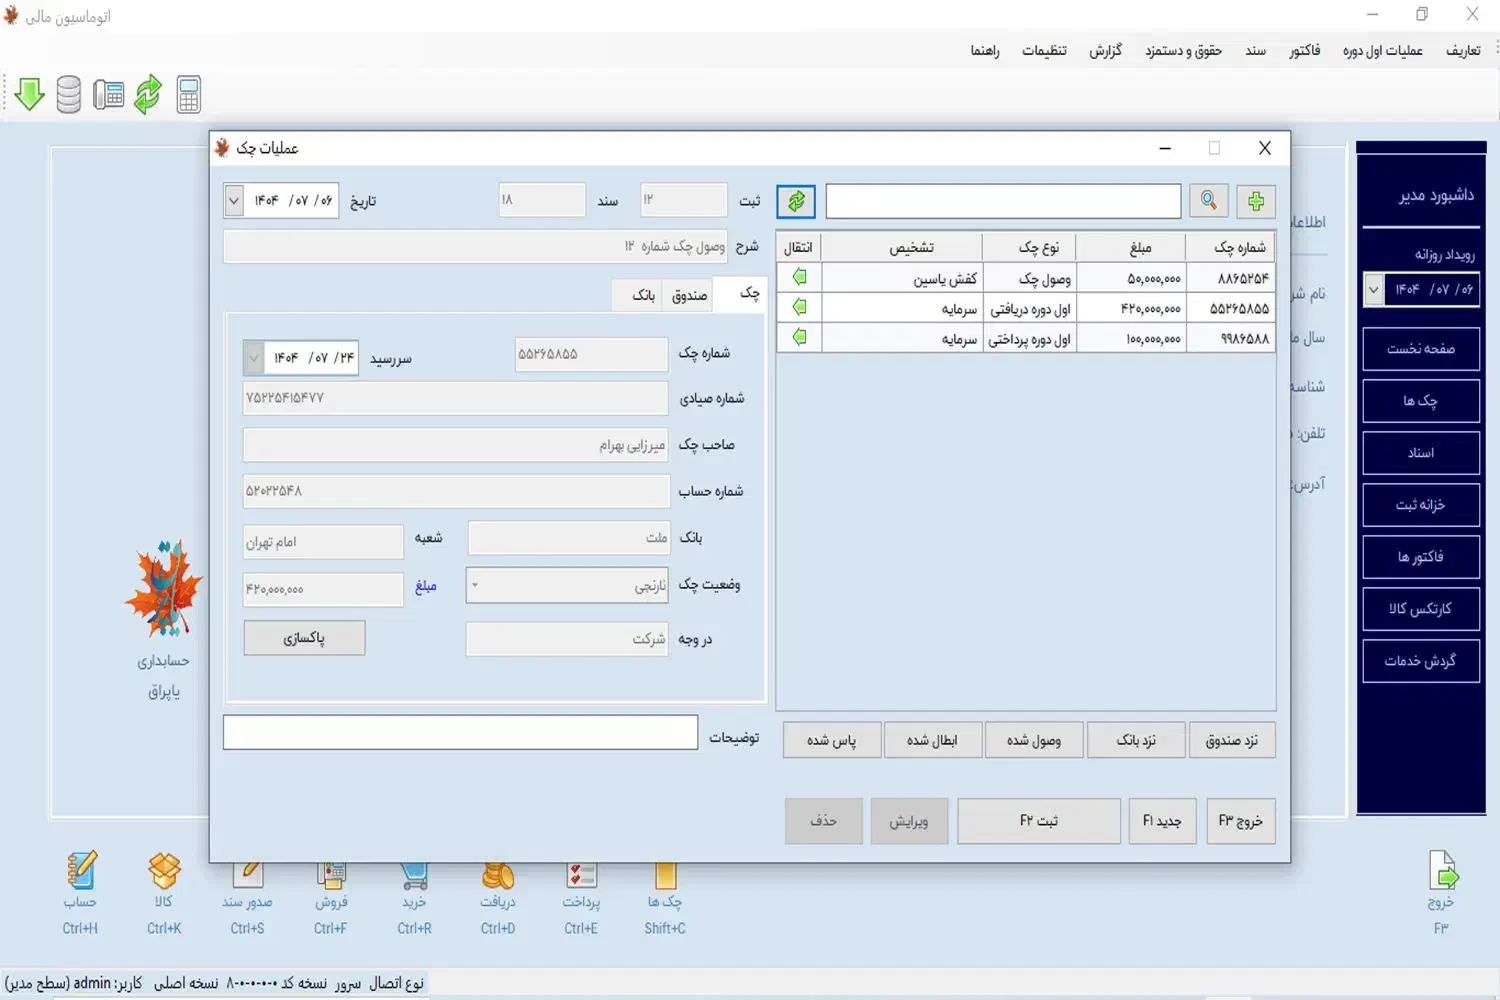Screen dimensions: 1500x1000
Task: Click transfer arrow for check 8865254
Action: 799,277
